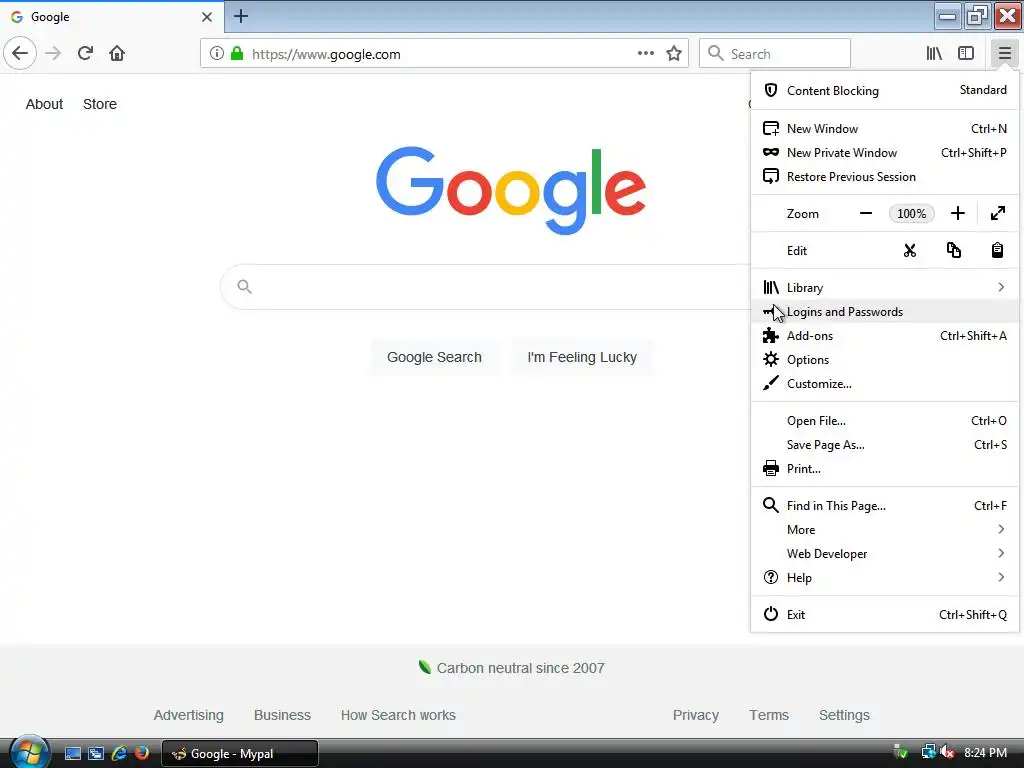
Task: Paste using the clipboard icon
Action: pyautogui.click(x=997, y=251)
